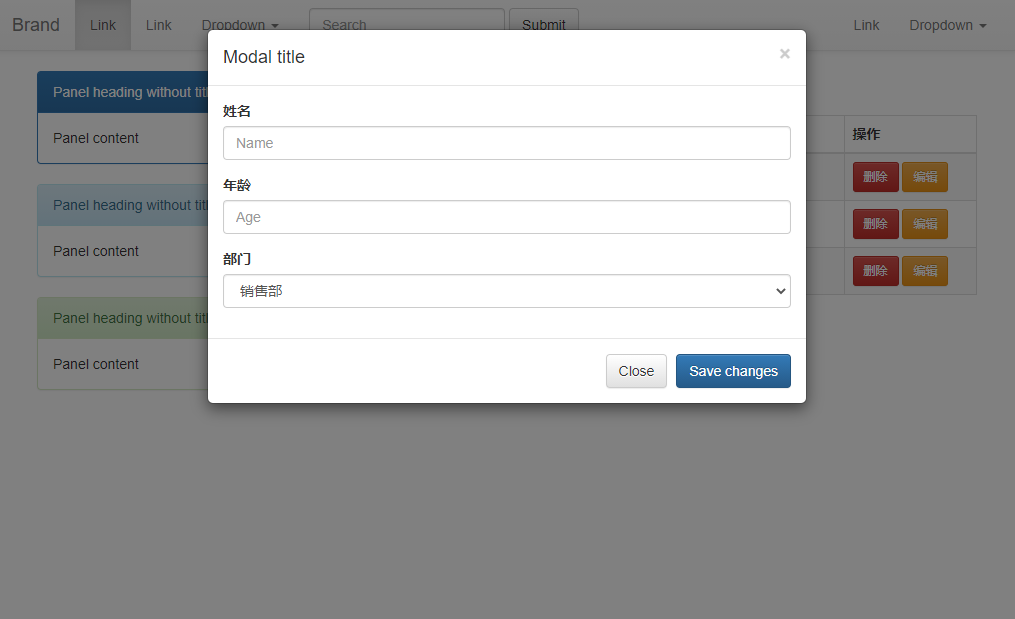The width and height of the screenshot is (1015, 619).
Task: Open the 部门 select showing 销售部
Action: (506, 291)
